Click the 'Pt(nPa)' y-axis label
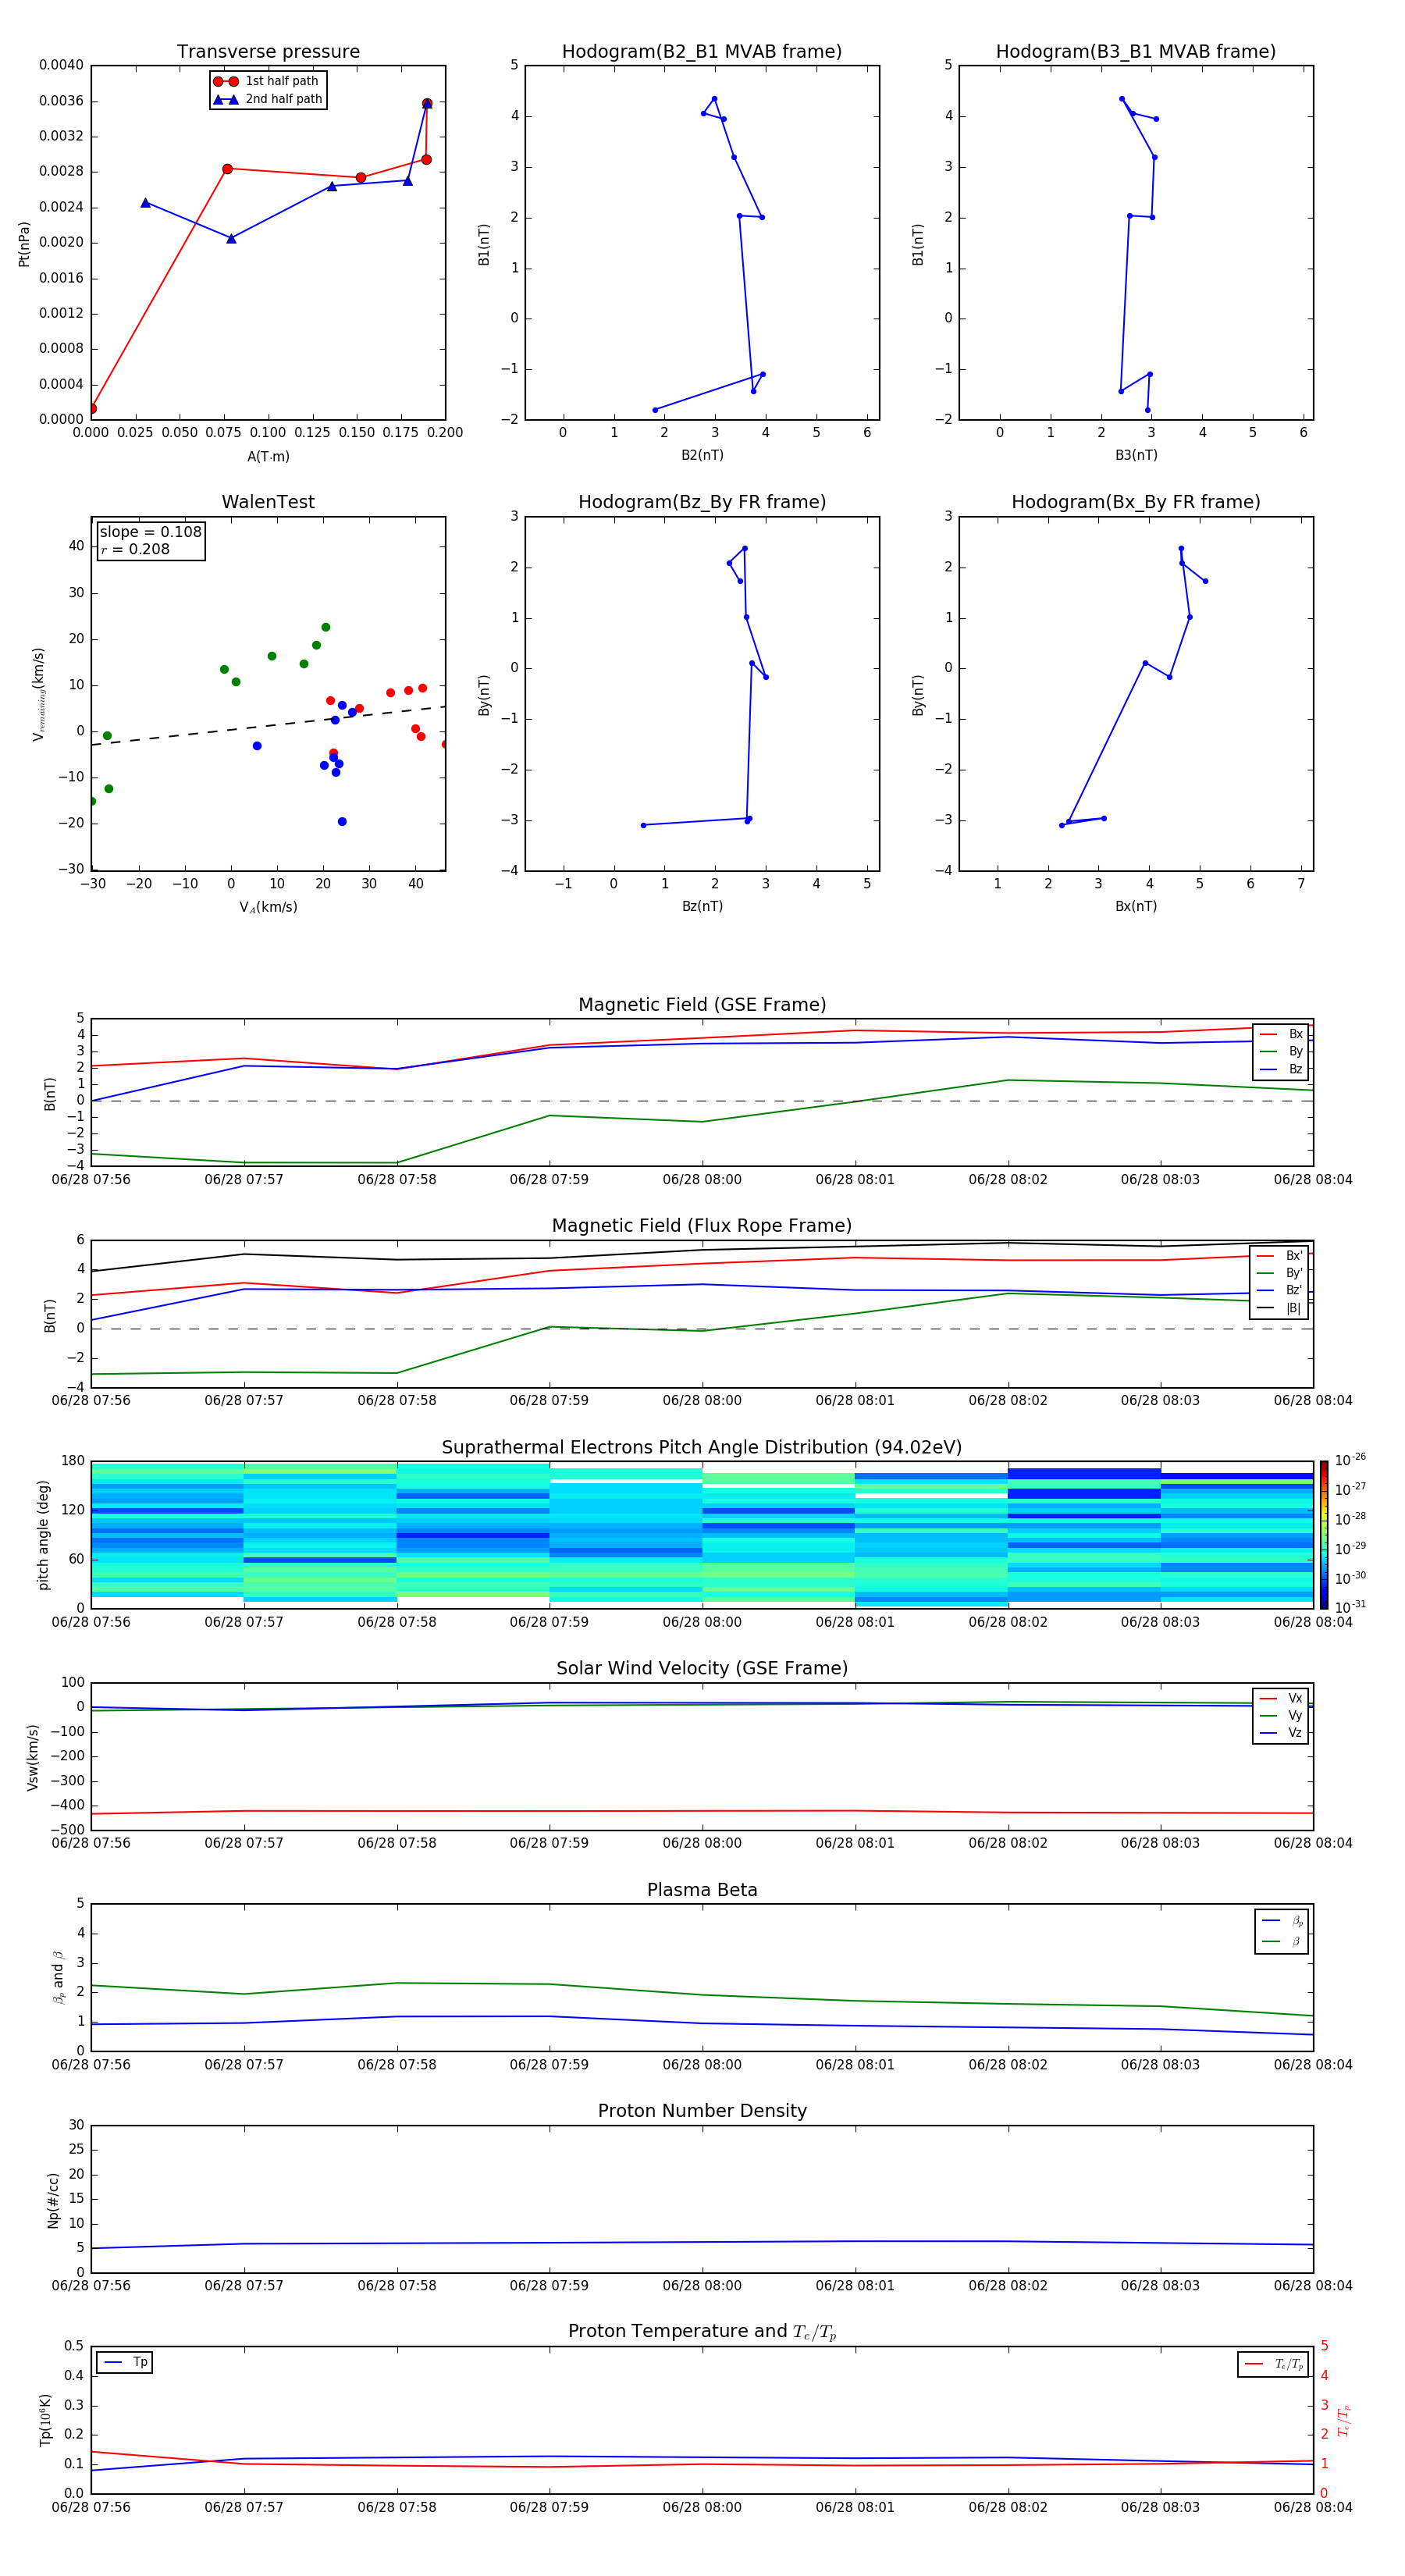This screenshot has height=2576, width=1405. 24,243
